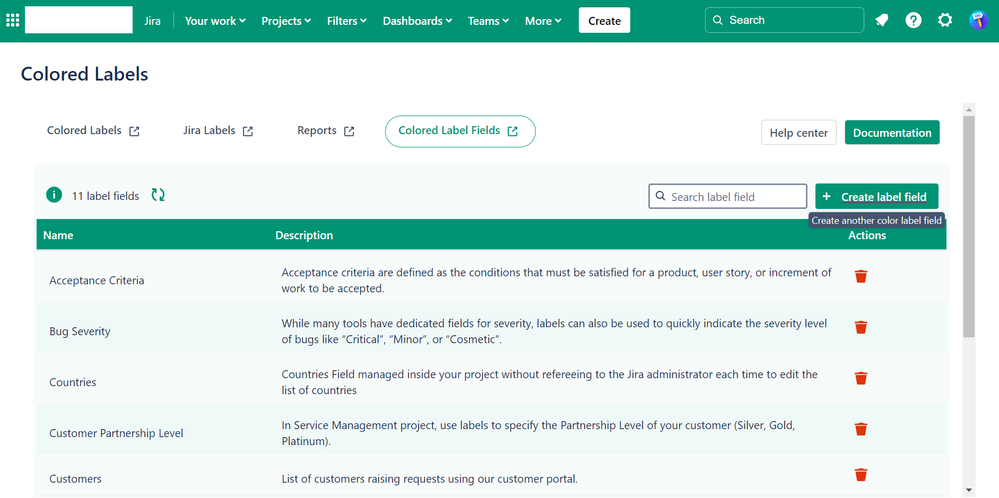Delete the Countries label field
Screen dimensions: 999x498
pyautogui.click(x=861, y=378)
